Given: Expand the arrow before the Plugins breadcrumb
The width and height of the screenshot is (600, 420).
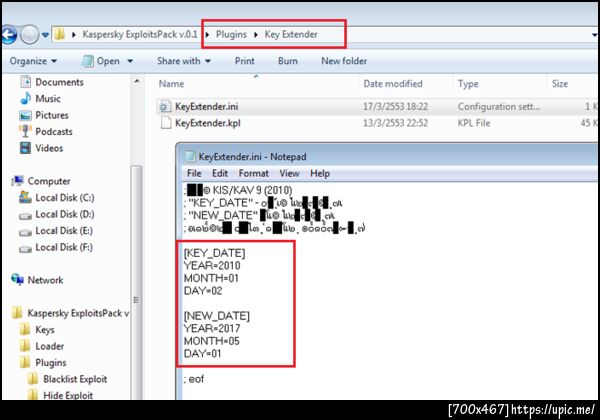Looking at the screenshot, I should click(207, 35).
